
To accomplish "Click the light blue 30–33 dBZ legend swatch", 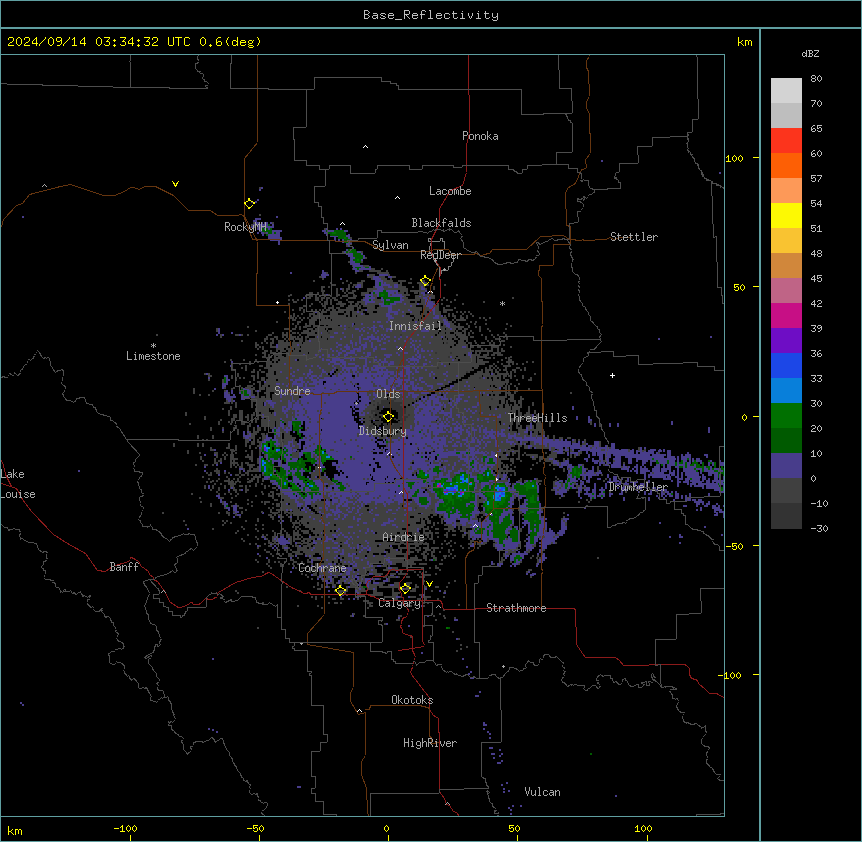I will (x=786, y=391).
